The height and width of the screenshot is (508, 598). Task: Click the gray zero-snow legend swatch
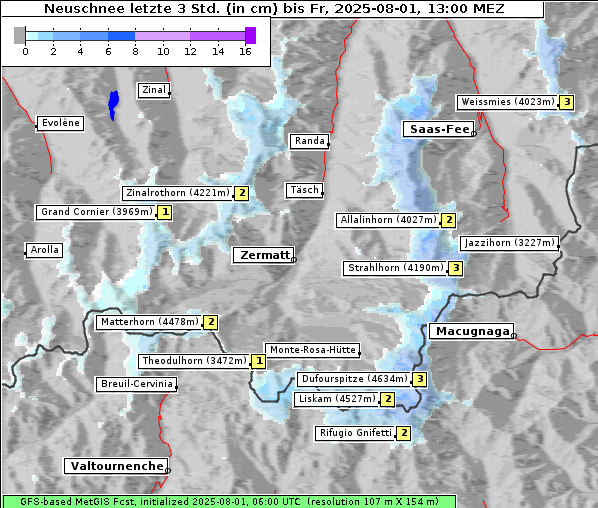(x=19, y=35)
